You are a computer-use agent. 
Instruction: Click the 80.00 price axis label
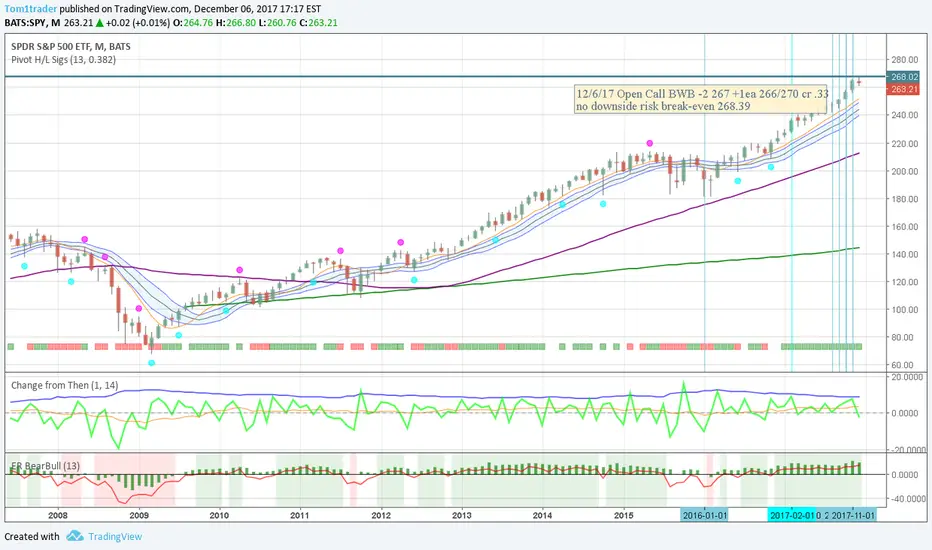pyautogui.click(x=904, y=337)
